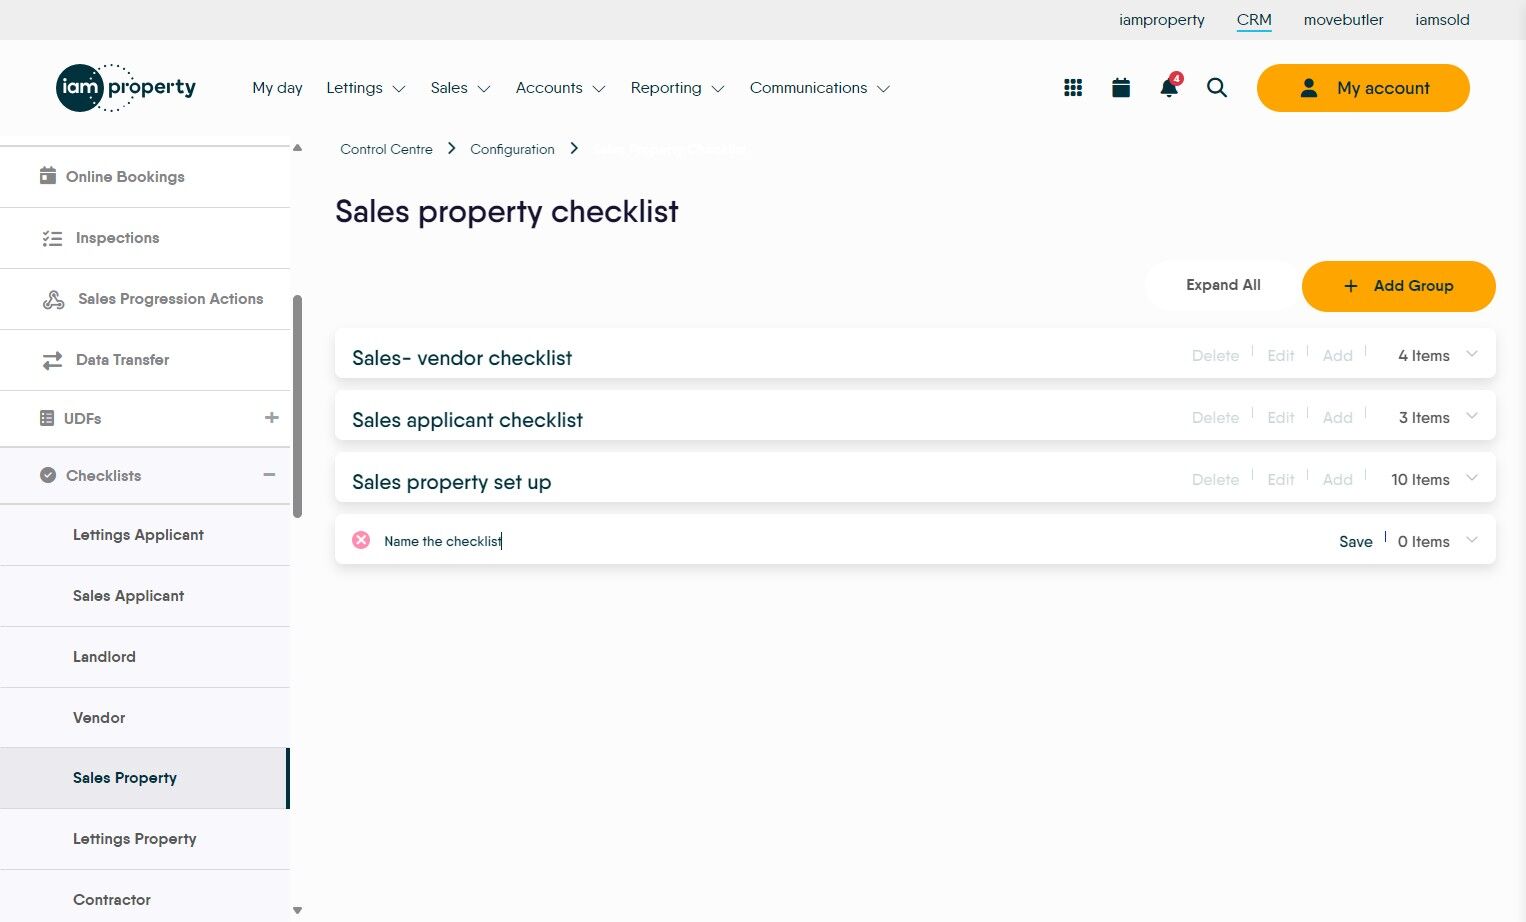
Task: Click Expand All button
Action: pos(1223,286)
